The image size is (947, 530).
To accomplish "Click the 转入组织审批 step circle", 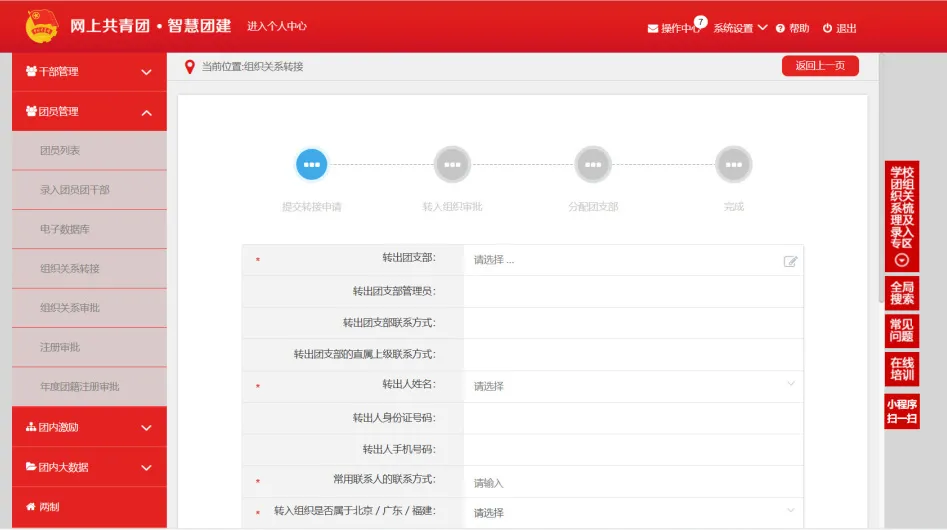I will [x=452, y=164].
